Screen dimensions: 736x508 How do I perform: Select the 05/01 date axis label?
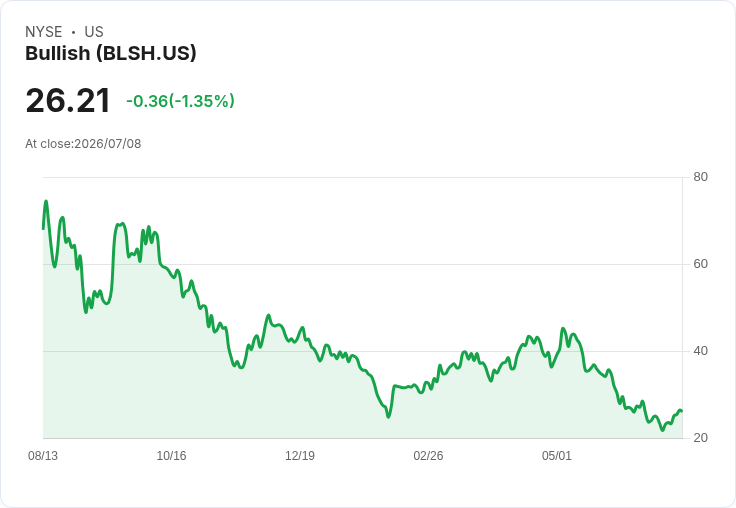[557, 456]
